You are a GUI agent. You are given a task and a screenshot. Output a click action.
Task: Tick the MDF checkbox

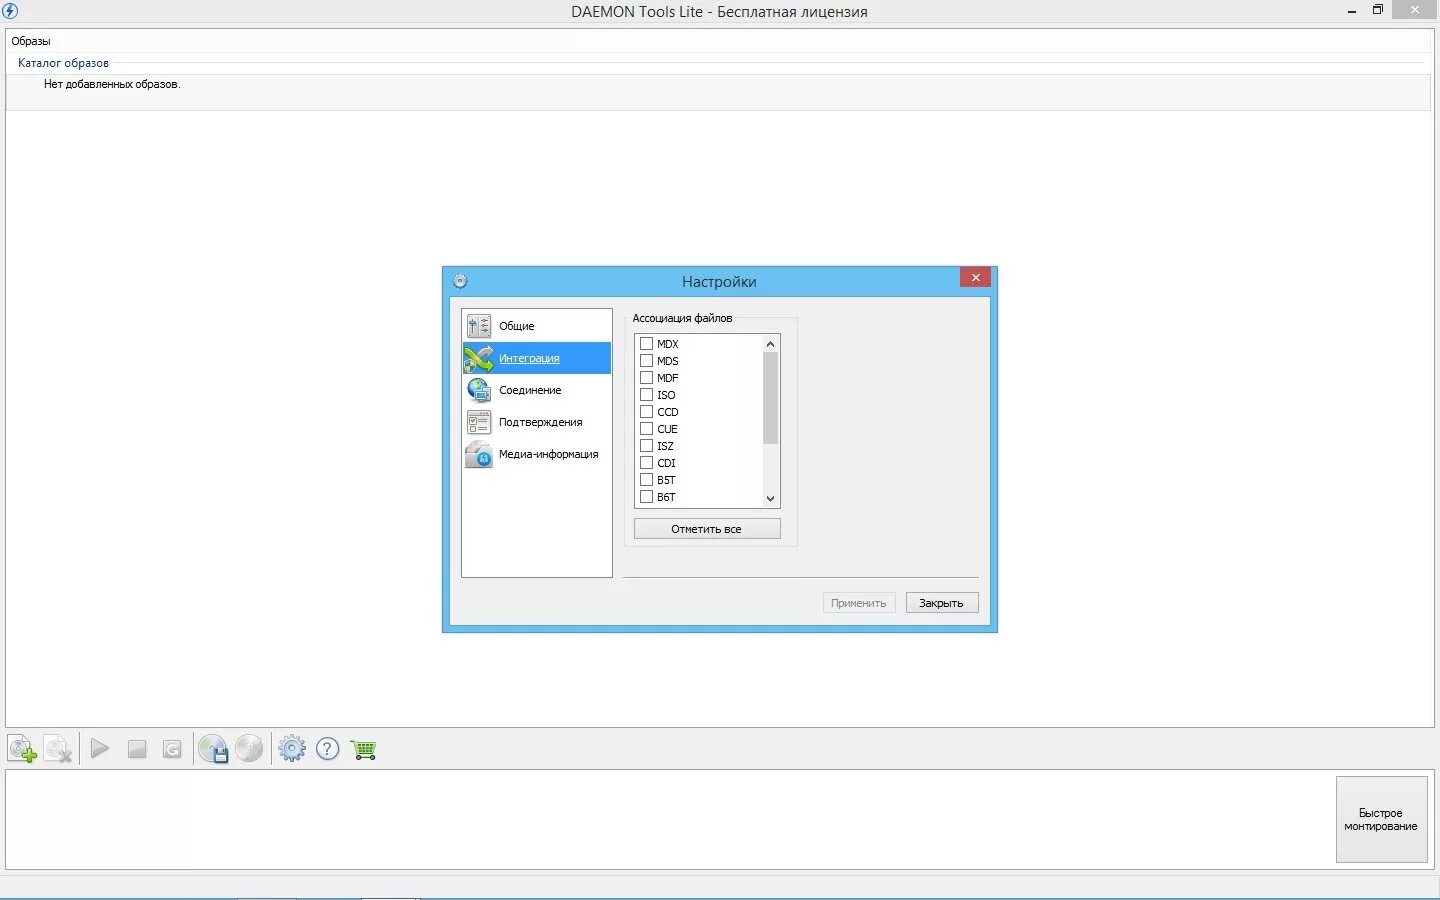coord(646,377)
